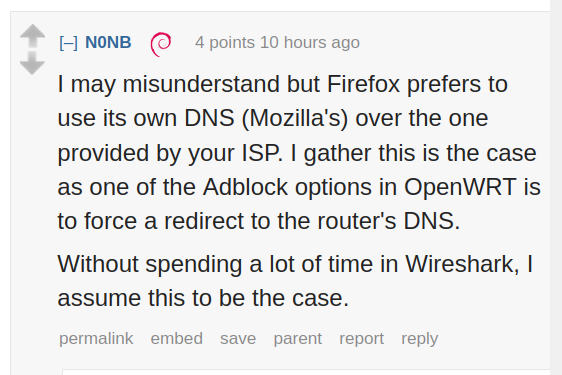Click the word Wireshark in the comment
Screen dimensions: 562x375
click(x=462, y=264)
